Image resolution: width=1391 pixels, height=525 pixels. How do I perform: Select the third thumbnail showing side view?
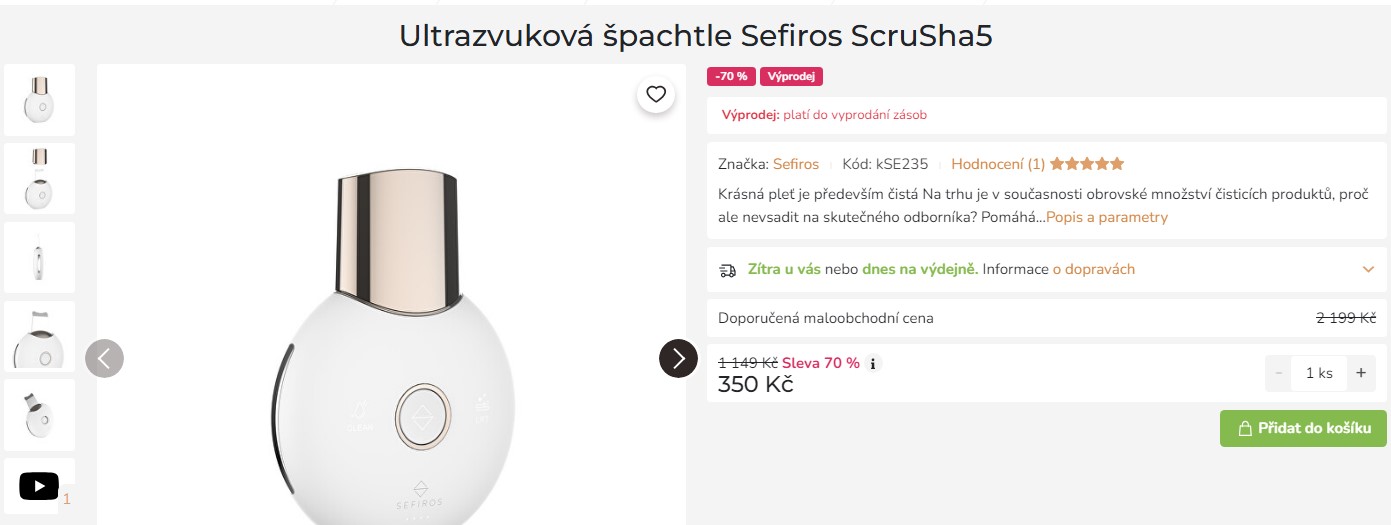(x=39, y=257)
